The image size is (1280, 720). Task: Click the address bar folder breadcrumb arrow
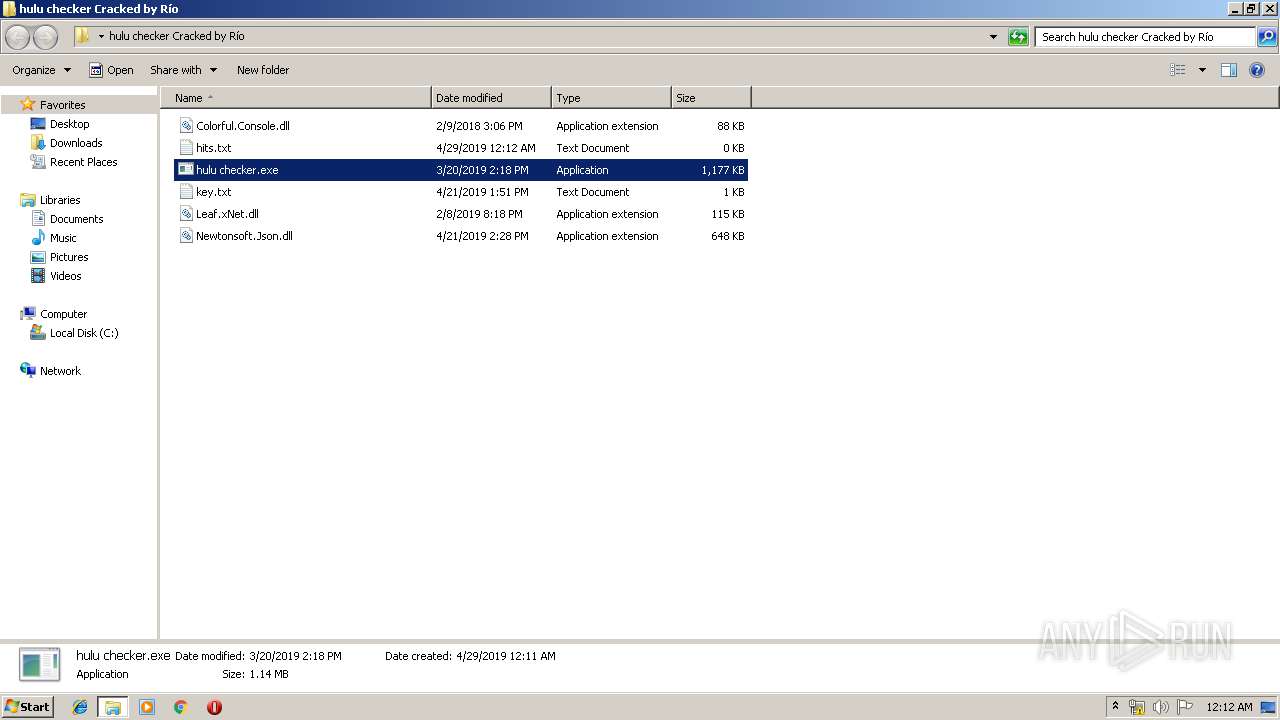click(x=101, y=37)
